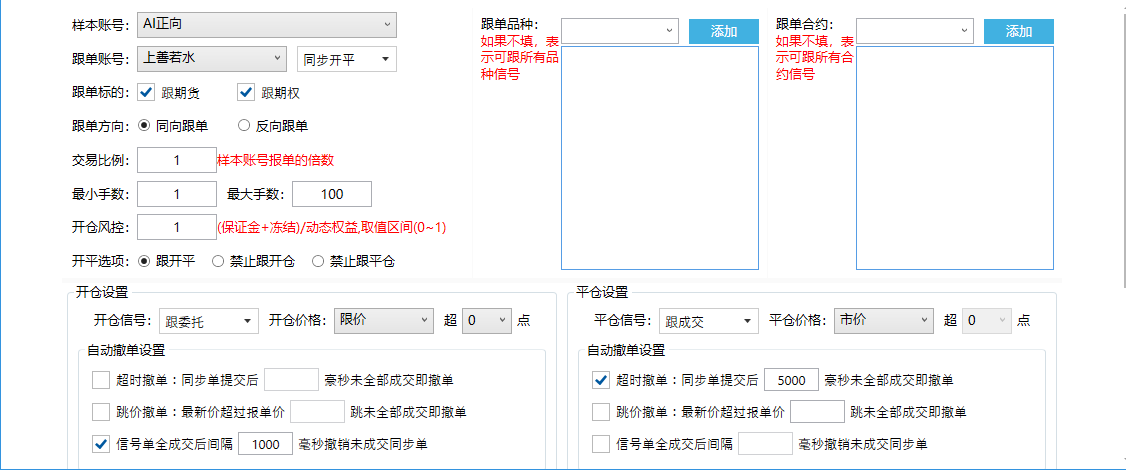Open the 跟单品种 combo box
1126x470 pixels.
pos(620,31)
